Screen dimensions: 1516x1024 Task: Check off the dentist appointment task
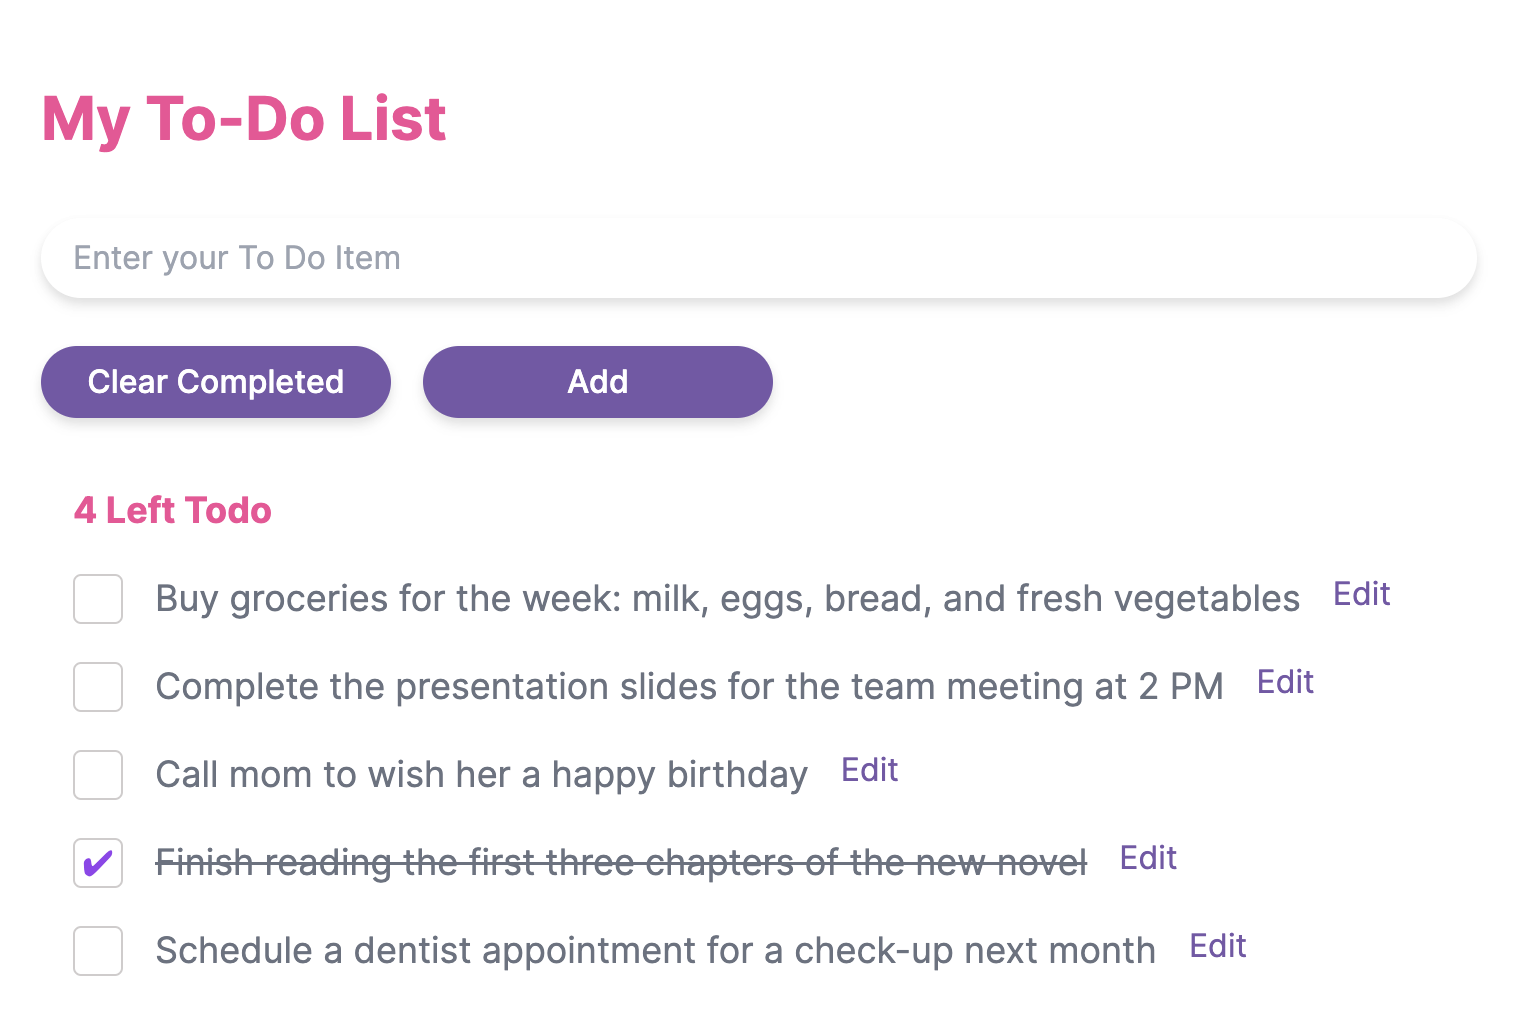click(x=98, y=951)
